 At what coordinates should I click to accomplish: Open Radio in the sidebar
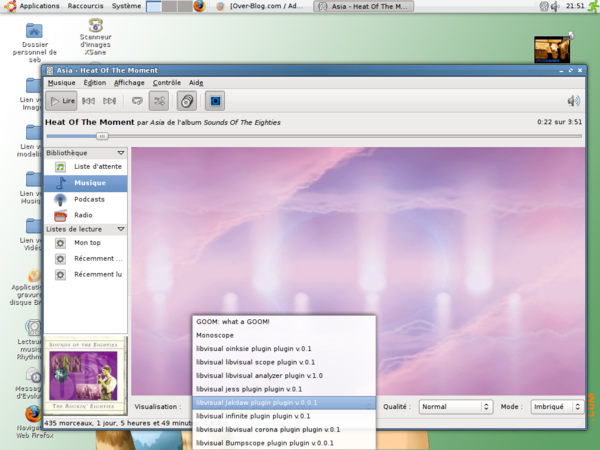click(x=86, y=215)
